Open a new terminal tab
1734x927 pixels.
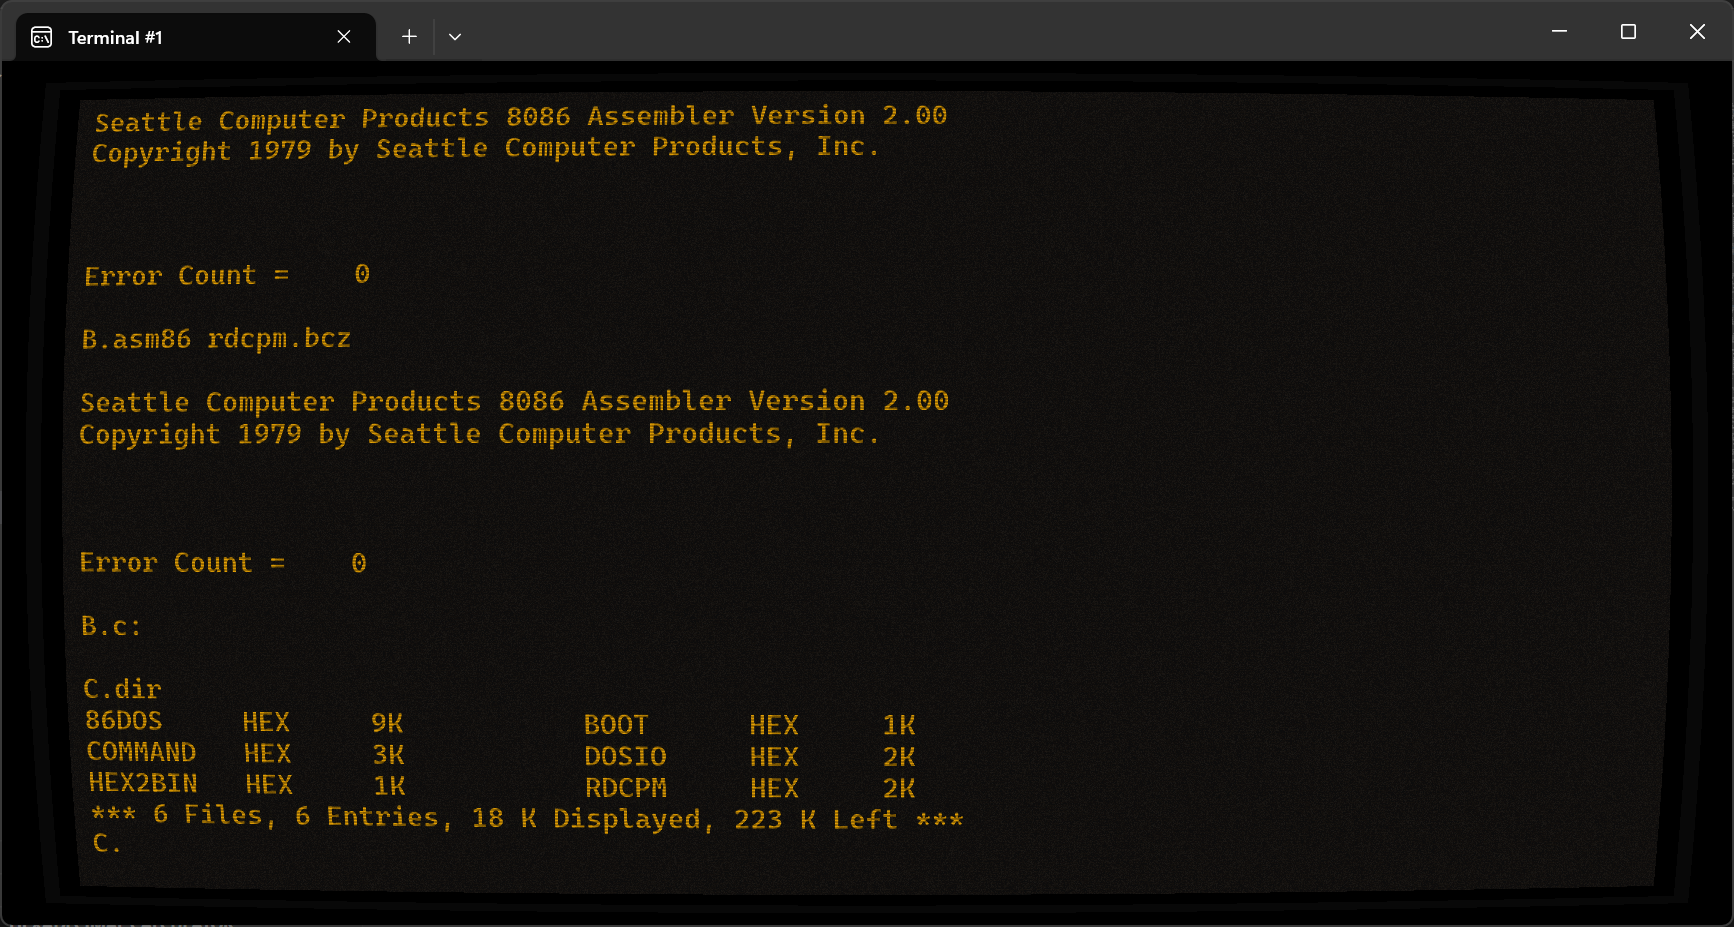[409, 37]
